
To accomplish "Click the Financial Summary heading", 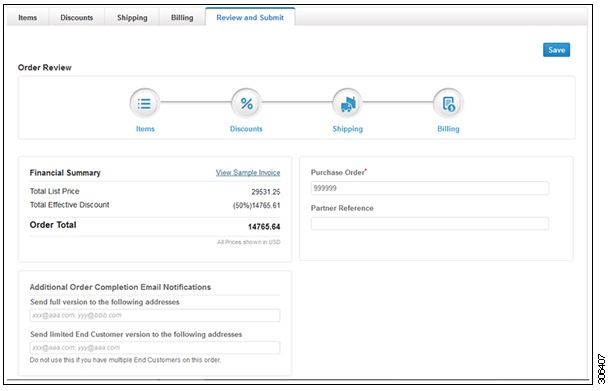I will 65,173.
